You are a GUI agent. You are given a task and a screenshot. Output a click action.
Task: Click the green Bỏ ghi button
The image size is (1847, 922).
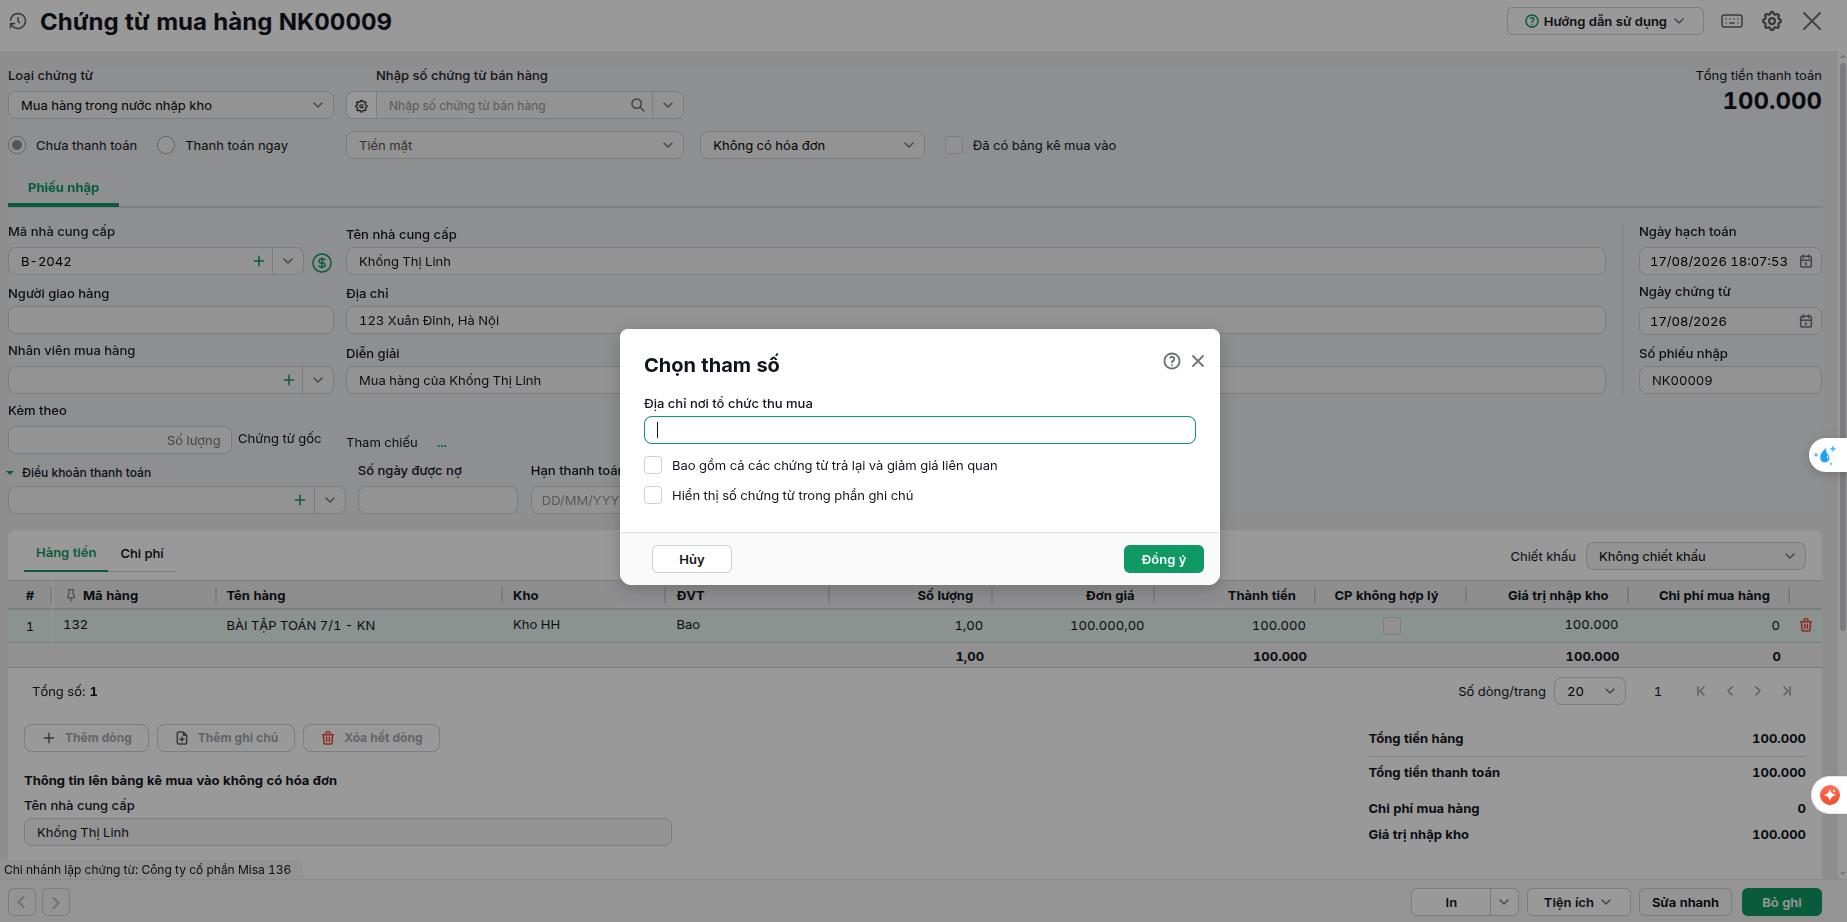pos(1782,902)
